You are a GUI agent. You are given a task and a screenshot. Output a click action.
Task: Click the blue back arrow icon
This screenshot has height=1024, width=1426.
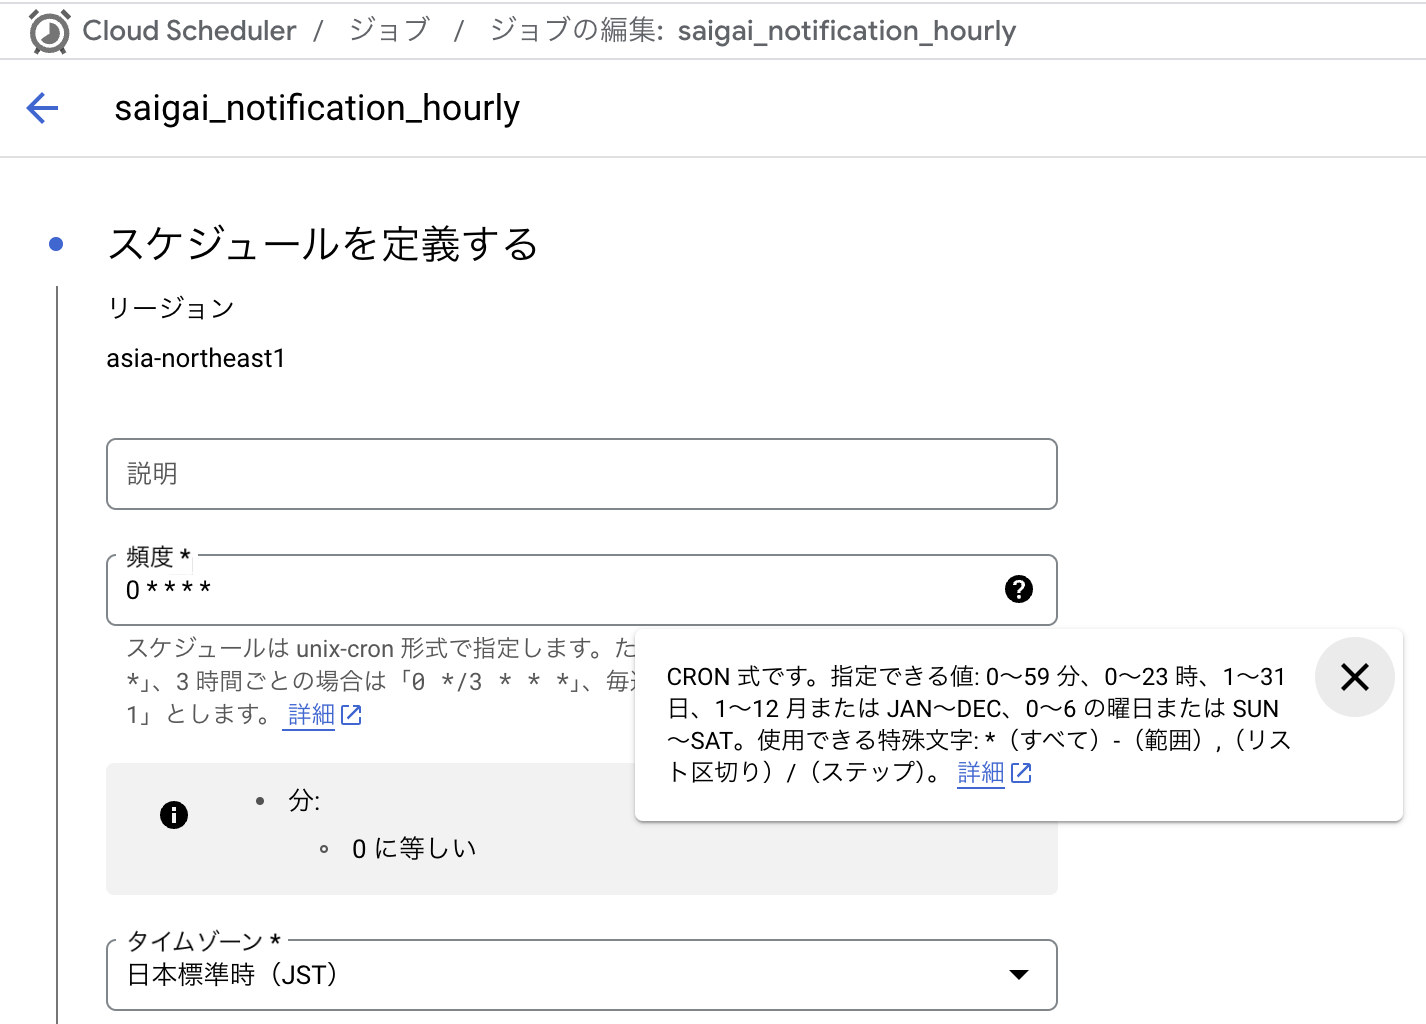point(41,108)
